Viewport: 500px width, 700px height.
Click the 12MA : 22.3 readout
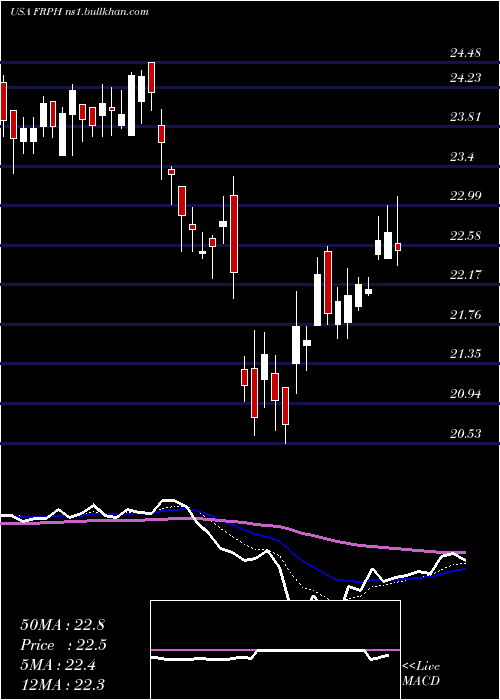point(62,684)
